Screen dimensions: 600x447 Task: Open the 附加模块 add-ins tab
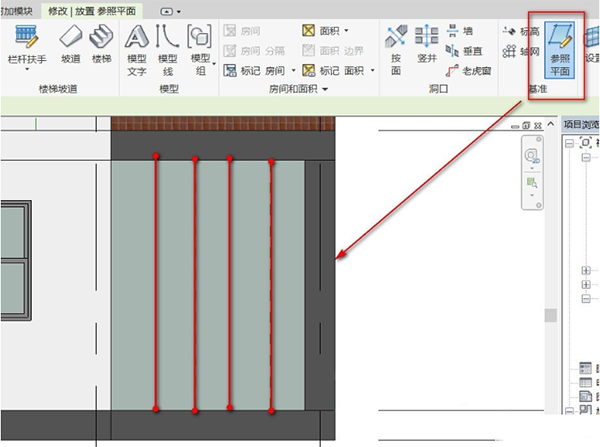click(x=16, y=11)
